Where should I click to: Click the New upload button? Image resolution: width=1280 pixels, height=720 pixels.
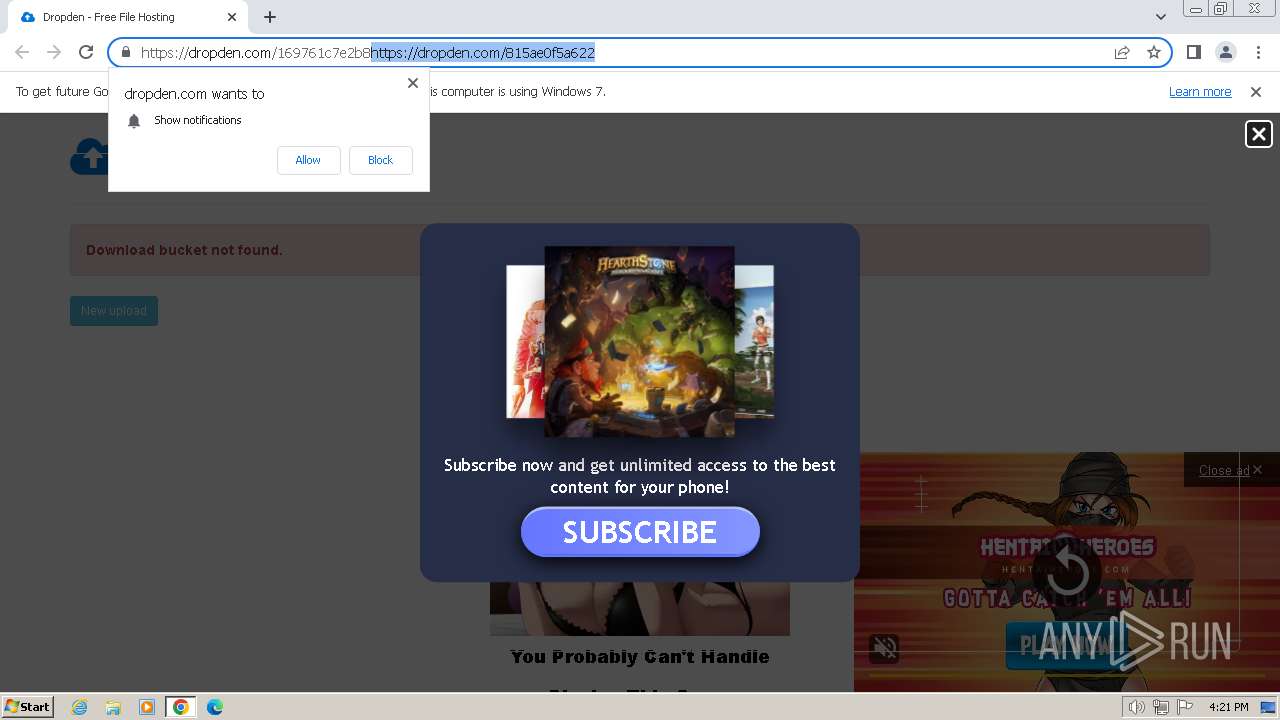(x=114, y=311)
